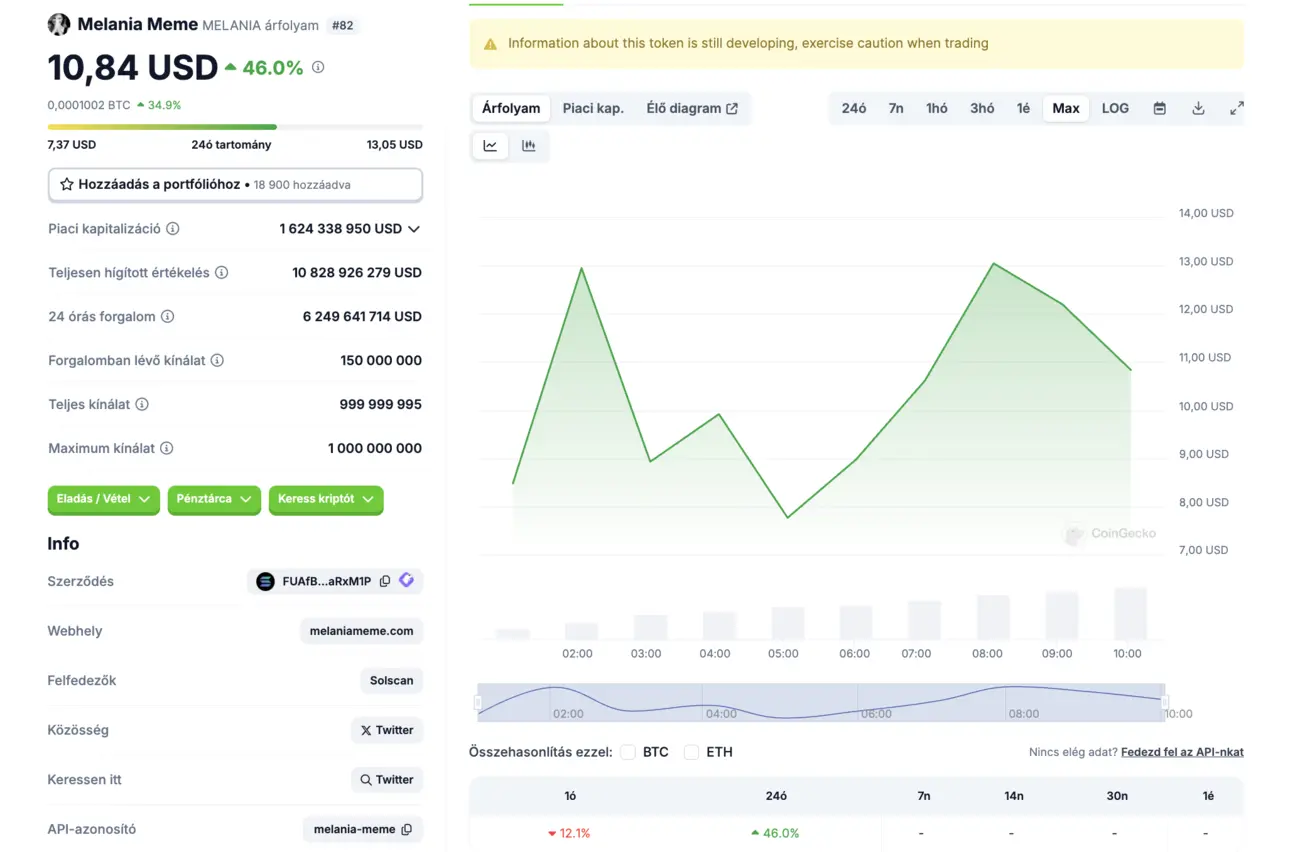Tick the ETH comparison checkbox

coord(692,752)
